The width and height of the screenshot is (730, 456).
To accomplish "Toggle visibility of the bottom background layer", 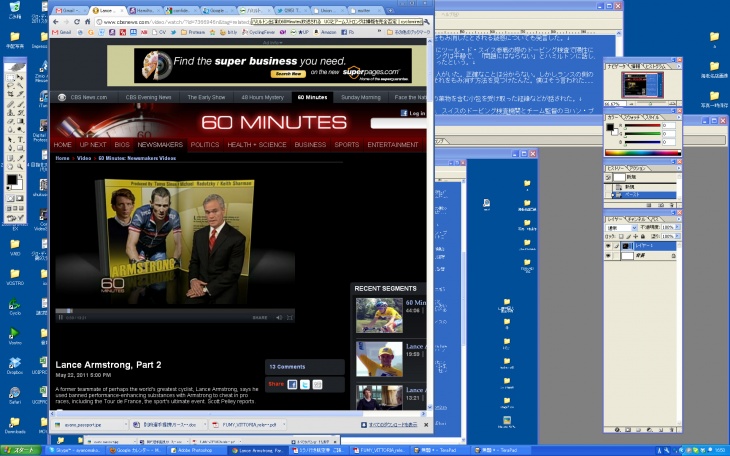I will coord(608,255).
